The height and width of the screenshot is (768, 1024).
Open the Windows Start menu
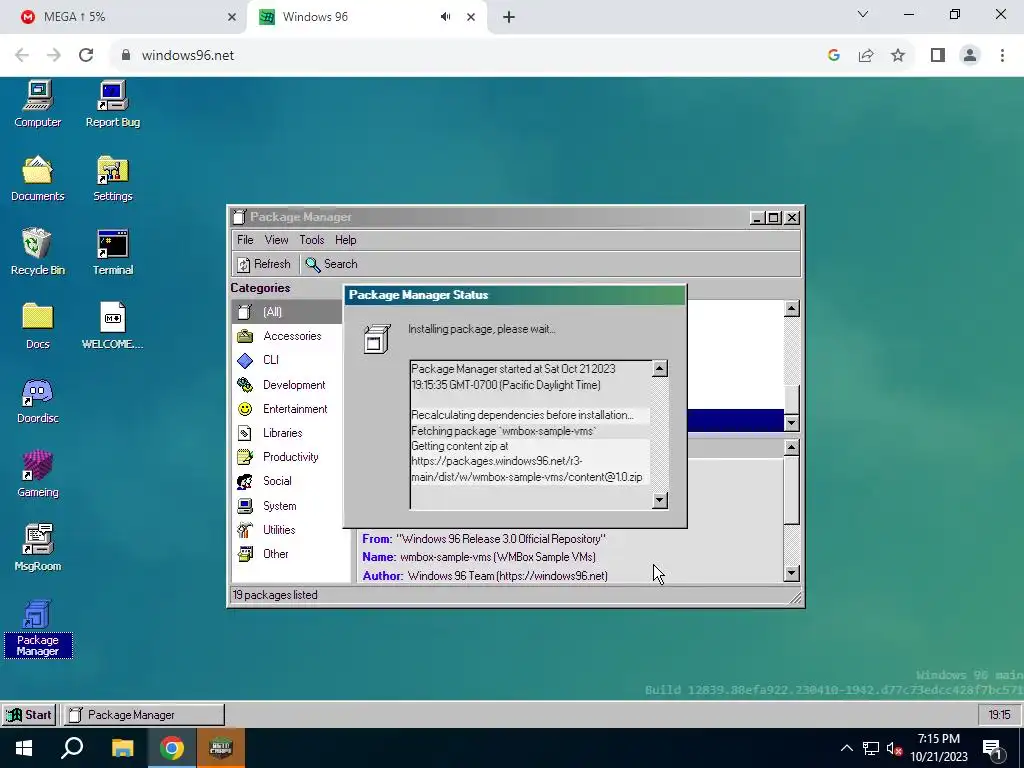[x=24, y=748]
